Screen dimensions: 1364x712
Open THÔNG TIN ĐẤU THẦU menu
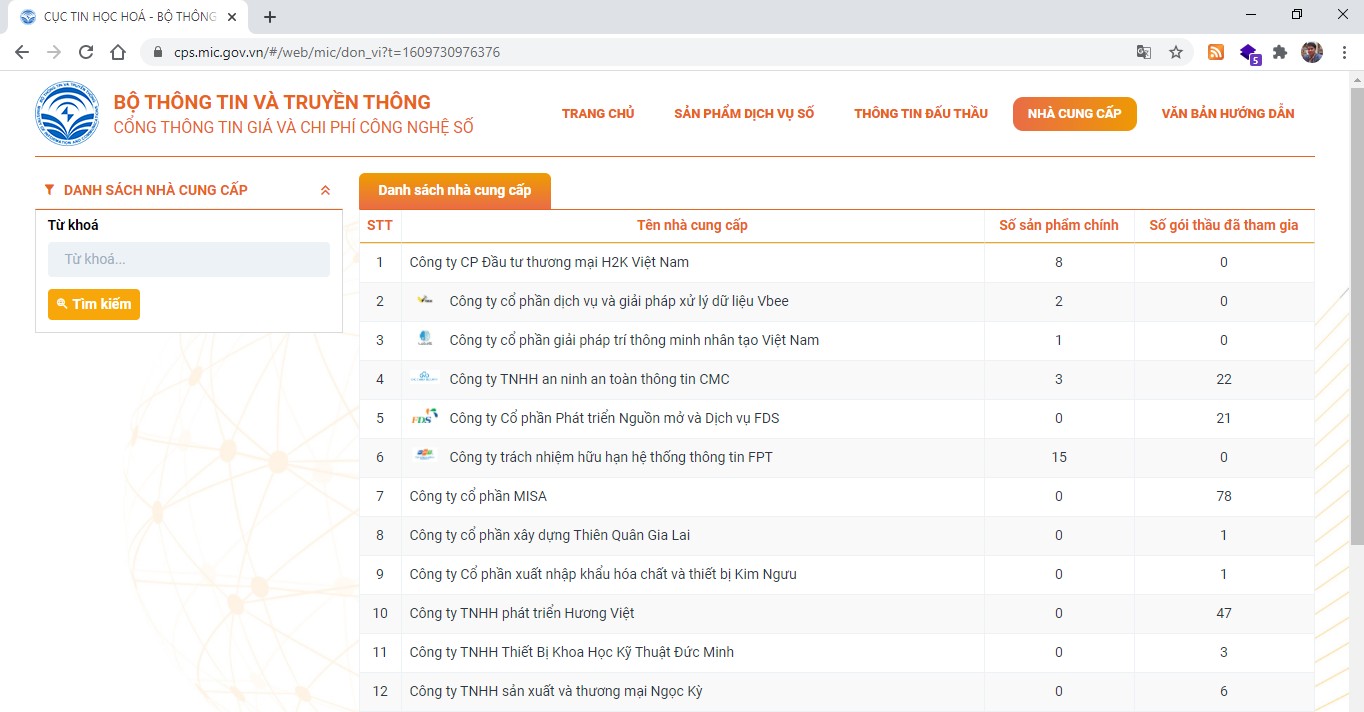point(921,113)
